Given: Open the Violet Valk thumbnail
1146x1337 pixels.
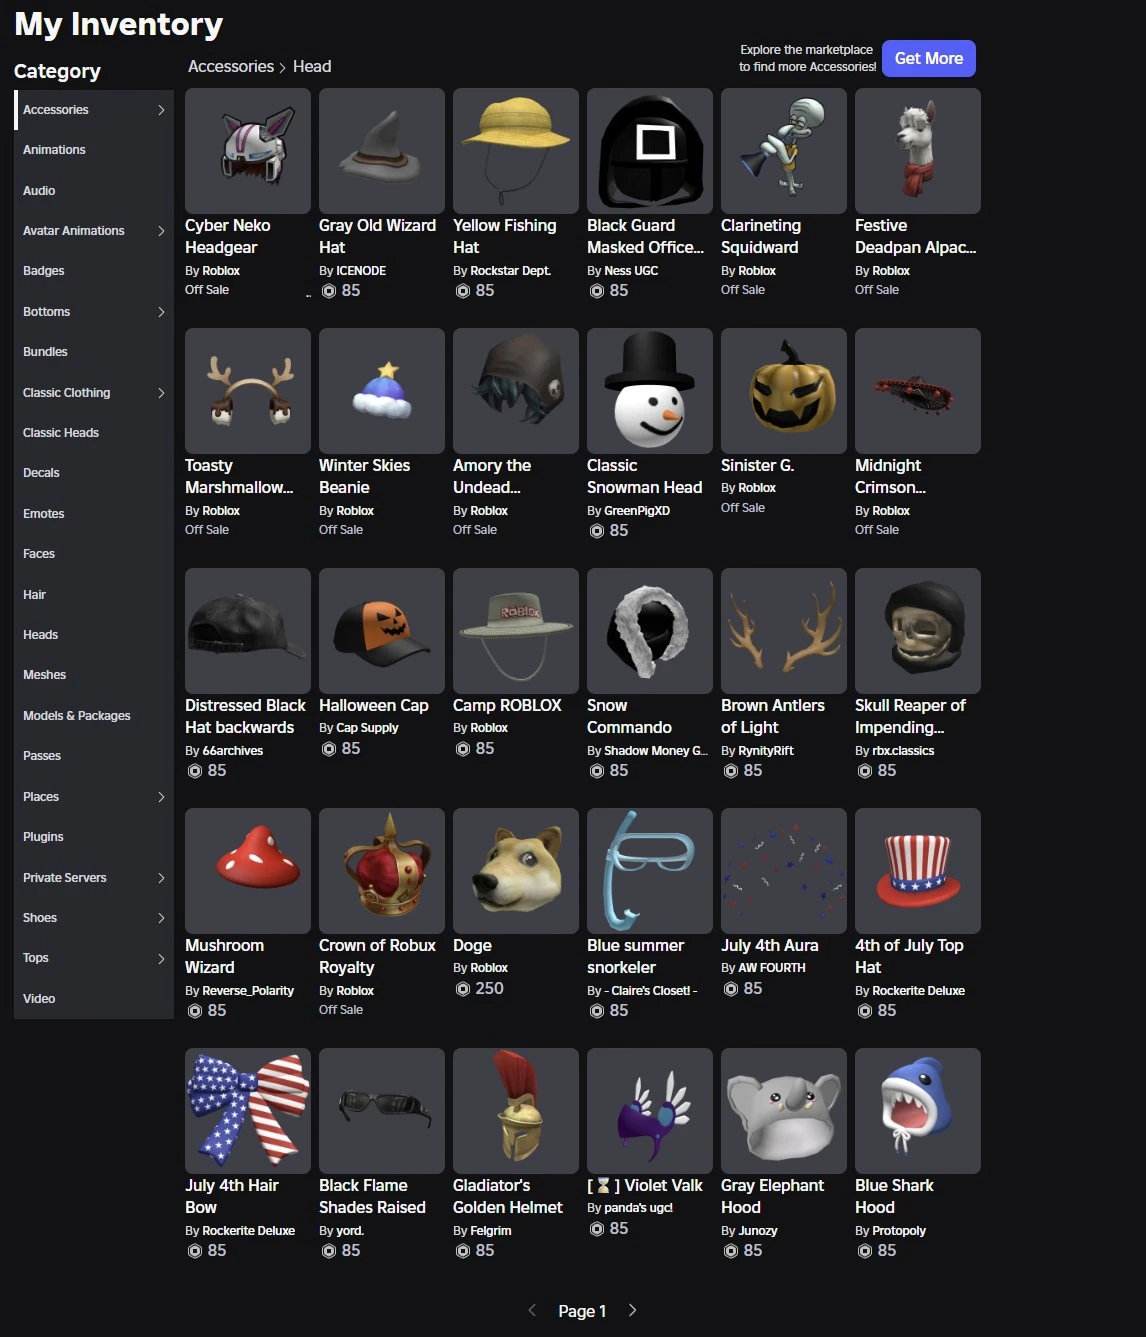Looking at the screenshot, I should (650, 1111).
